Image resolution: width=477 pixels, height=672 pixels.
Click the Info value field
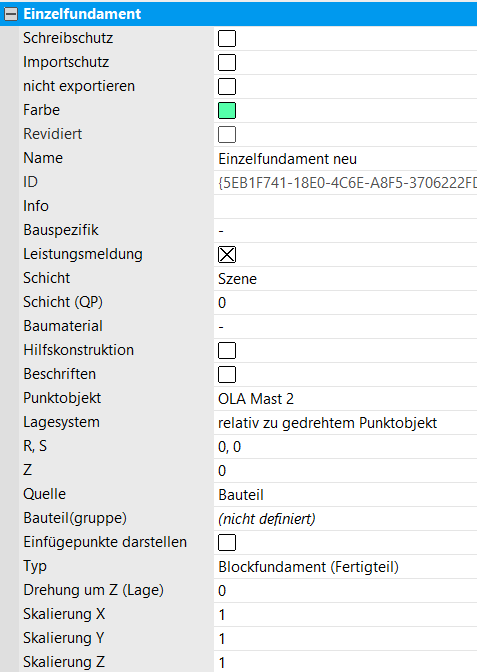[345, 207]
